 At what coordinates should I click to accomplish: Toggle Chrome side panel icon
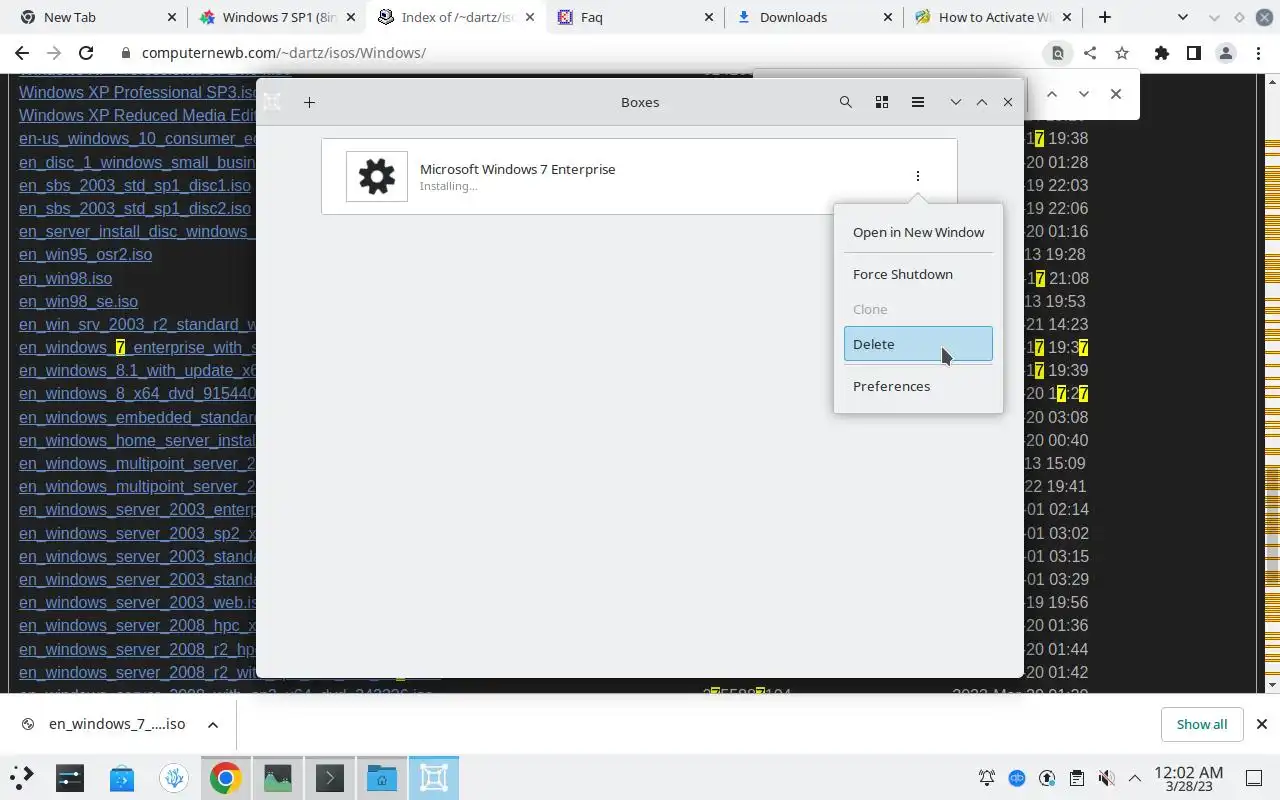(1193, 53)
